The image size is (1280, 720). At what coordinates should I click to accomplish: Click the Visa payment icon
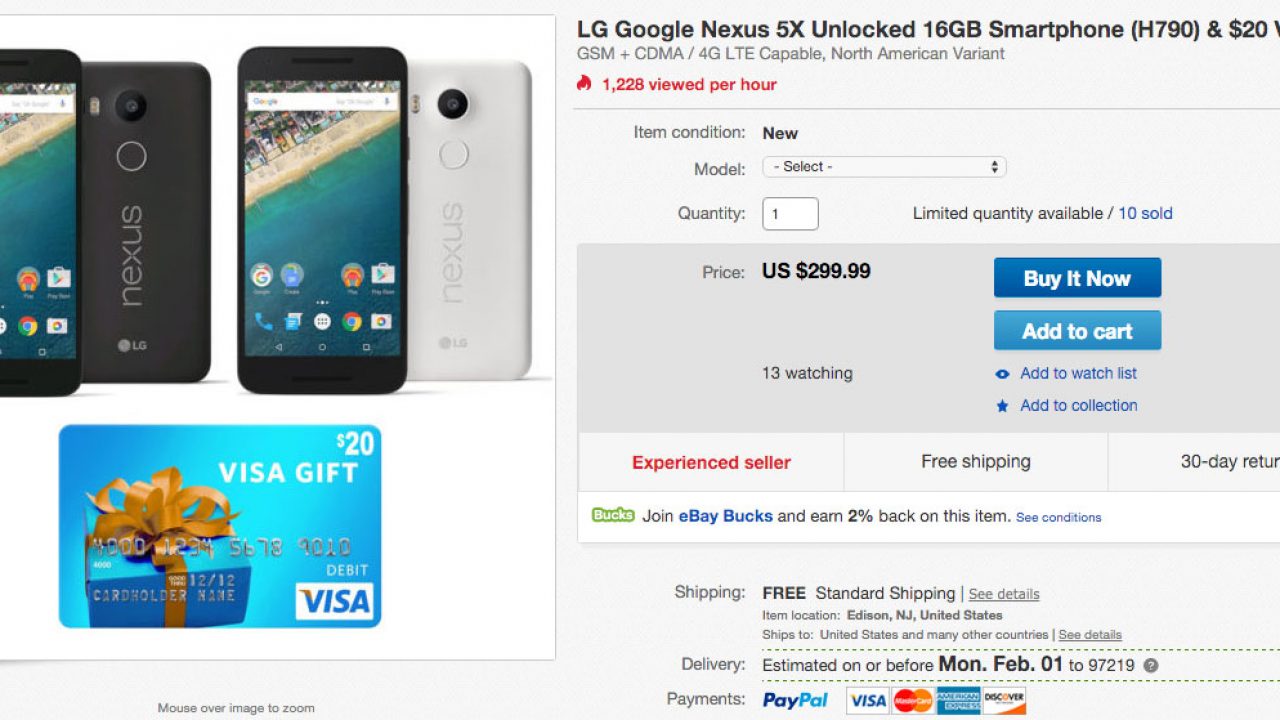pyautogui.click(x=867, y=700)
